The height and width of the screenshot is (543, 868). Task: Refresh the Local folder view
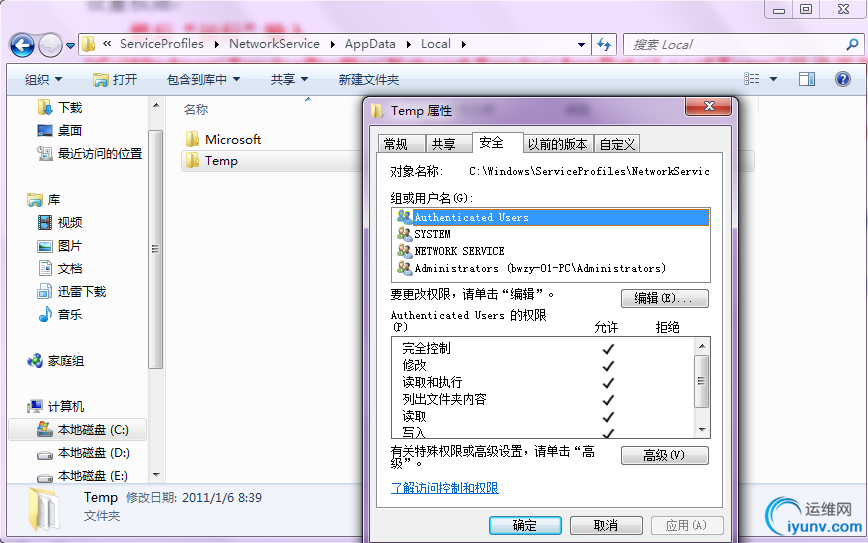coord(603,44)
